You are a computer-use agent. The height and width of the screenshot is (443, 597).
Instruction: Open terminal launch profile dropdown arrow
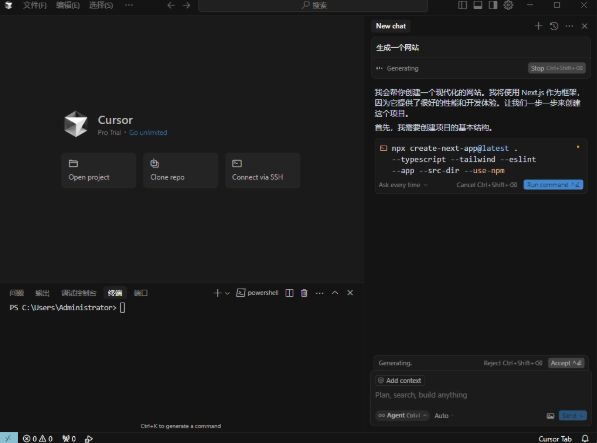[227, 293]
